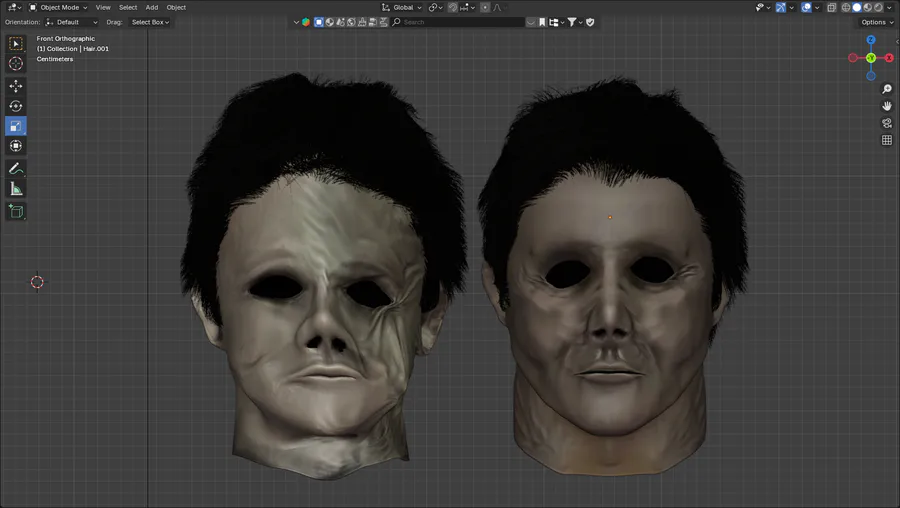Select the Measure tool
900x508 pixels.
coord(15,189)
